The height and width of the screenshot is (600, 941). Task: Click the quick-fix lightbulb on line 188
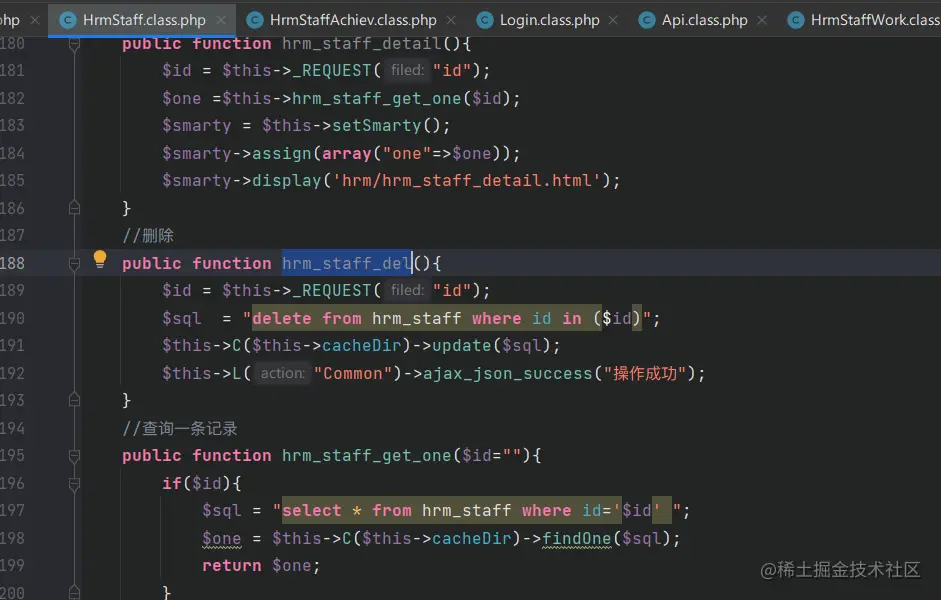(x=100, y=259)
